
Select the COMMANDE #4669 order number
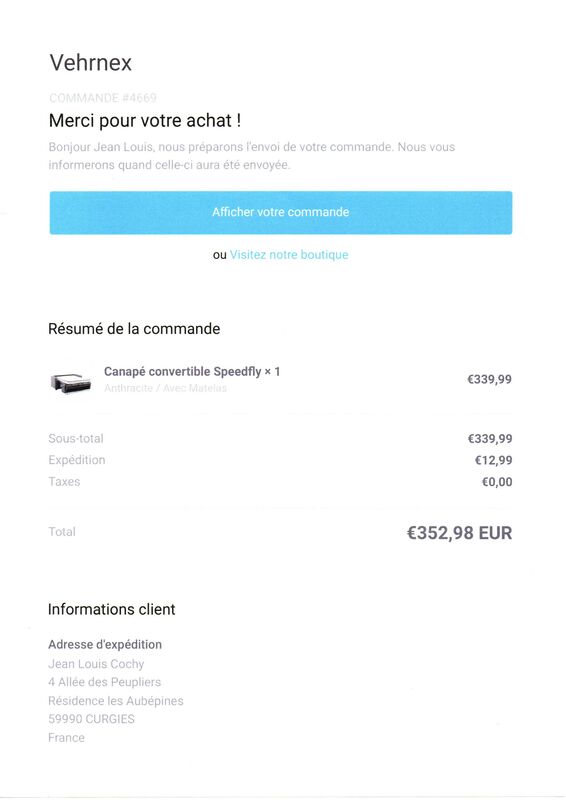click(x=103, y=97)
